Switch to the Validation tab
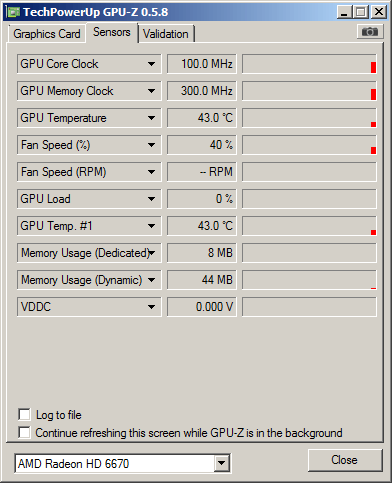Screen dimensions: 392x483 point(166,34)
